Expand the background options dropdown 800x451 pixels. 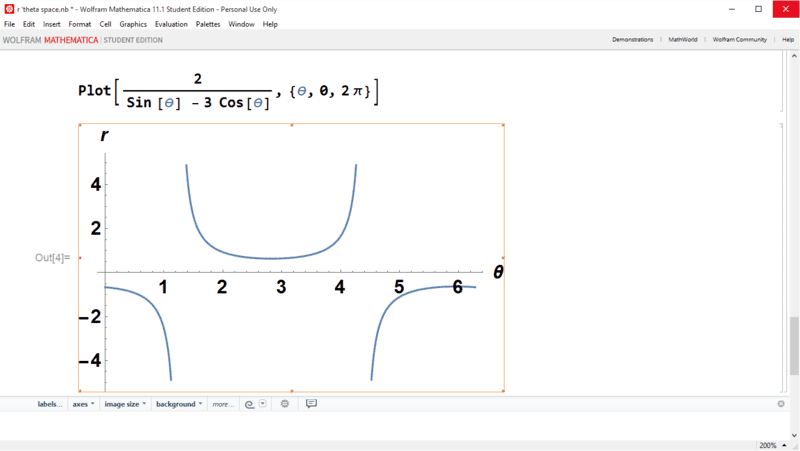click(179, 404)
